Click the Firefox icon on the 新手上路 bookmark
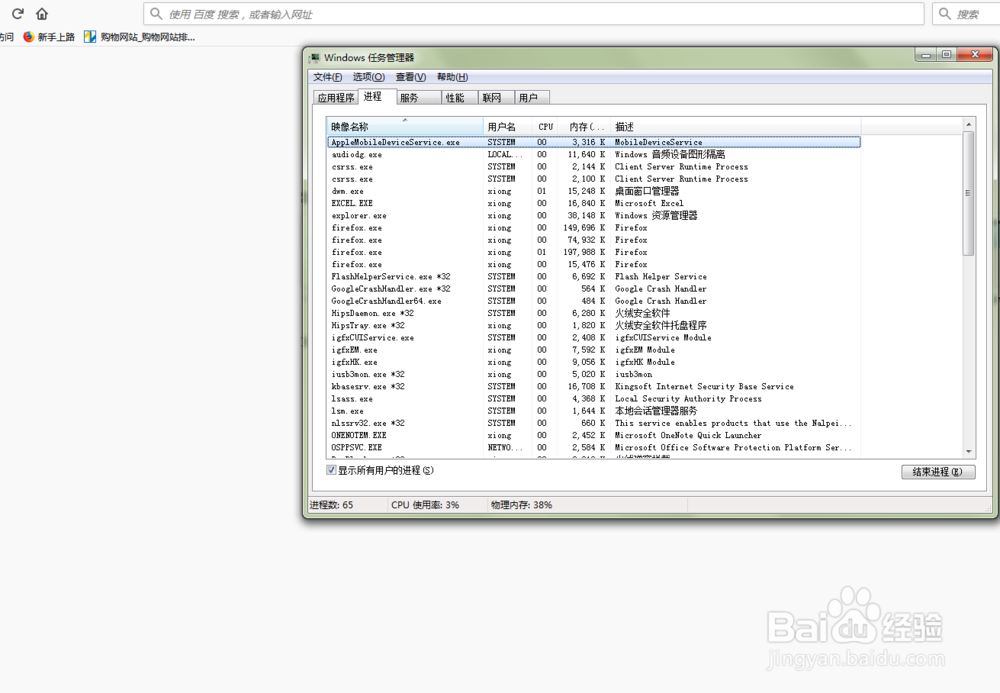Viewport: 1000px width, 693px height. pyautogui.click(x=28, y=37)
